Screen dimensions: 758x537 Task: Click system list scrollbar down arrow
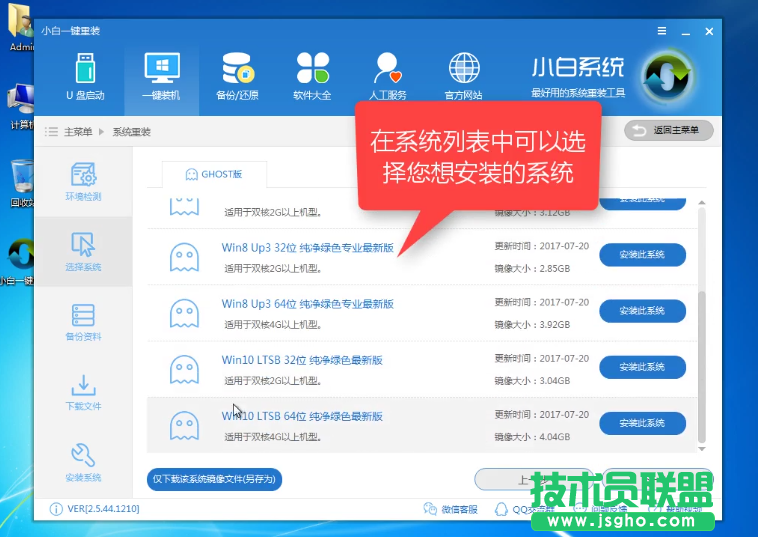(x=702, y=449)
